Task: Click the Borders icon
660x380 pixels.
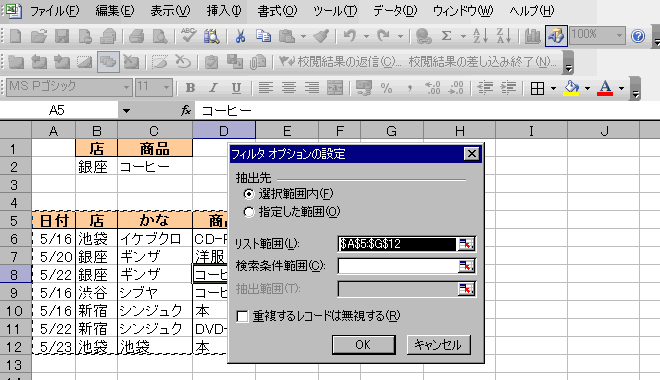Action: pyautogui.click(x=537, y=88)
